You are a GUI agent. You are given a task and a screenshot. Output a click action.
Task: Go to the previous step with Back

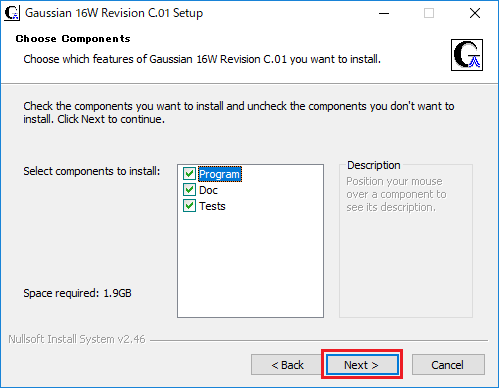click(287, 365)
